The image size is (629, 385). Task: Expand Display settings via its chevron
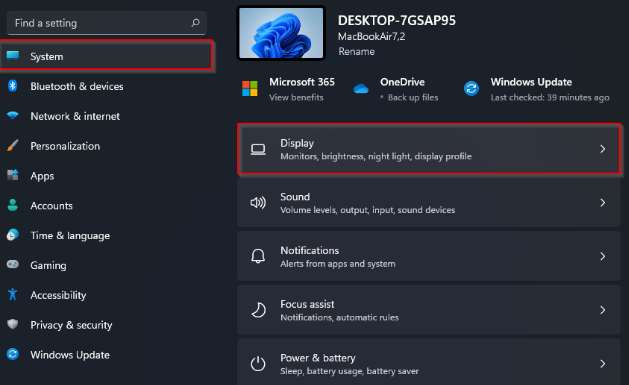click(603, 149)
